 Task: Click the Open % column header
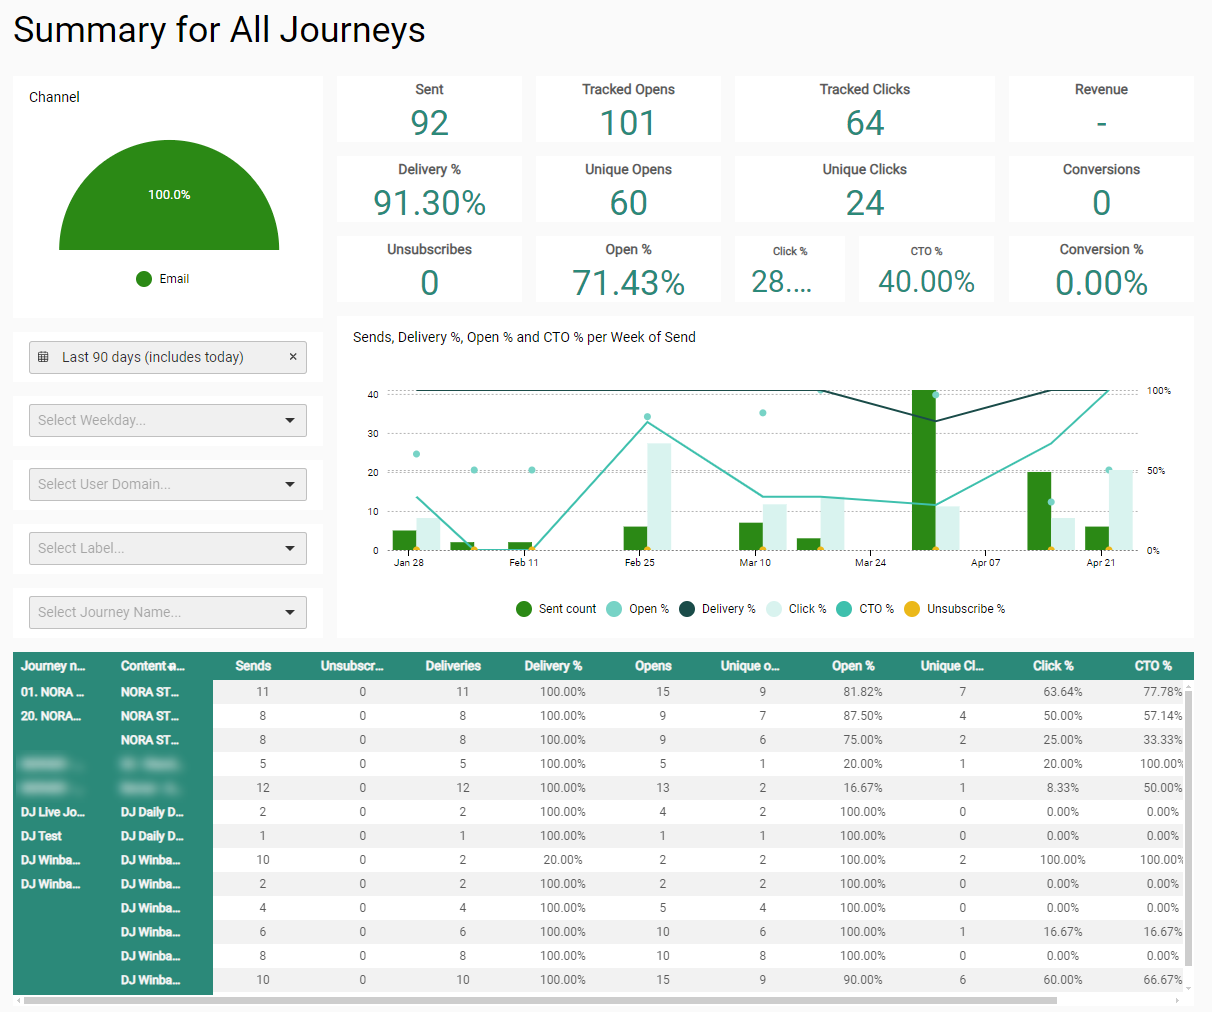[853, 666]
